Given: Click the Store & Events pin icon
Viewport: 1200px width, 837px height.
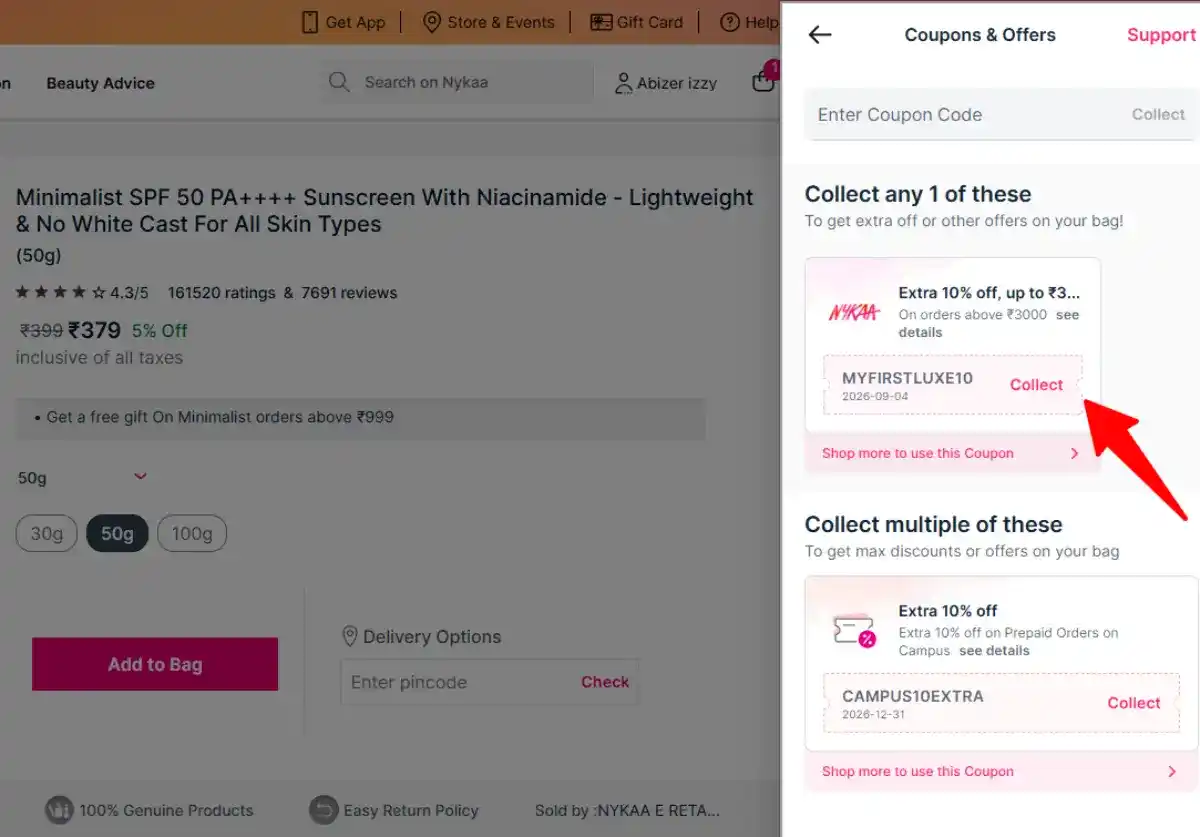Looking at the screenshot, I should [432, 22].
